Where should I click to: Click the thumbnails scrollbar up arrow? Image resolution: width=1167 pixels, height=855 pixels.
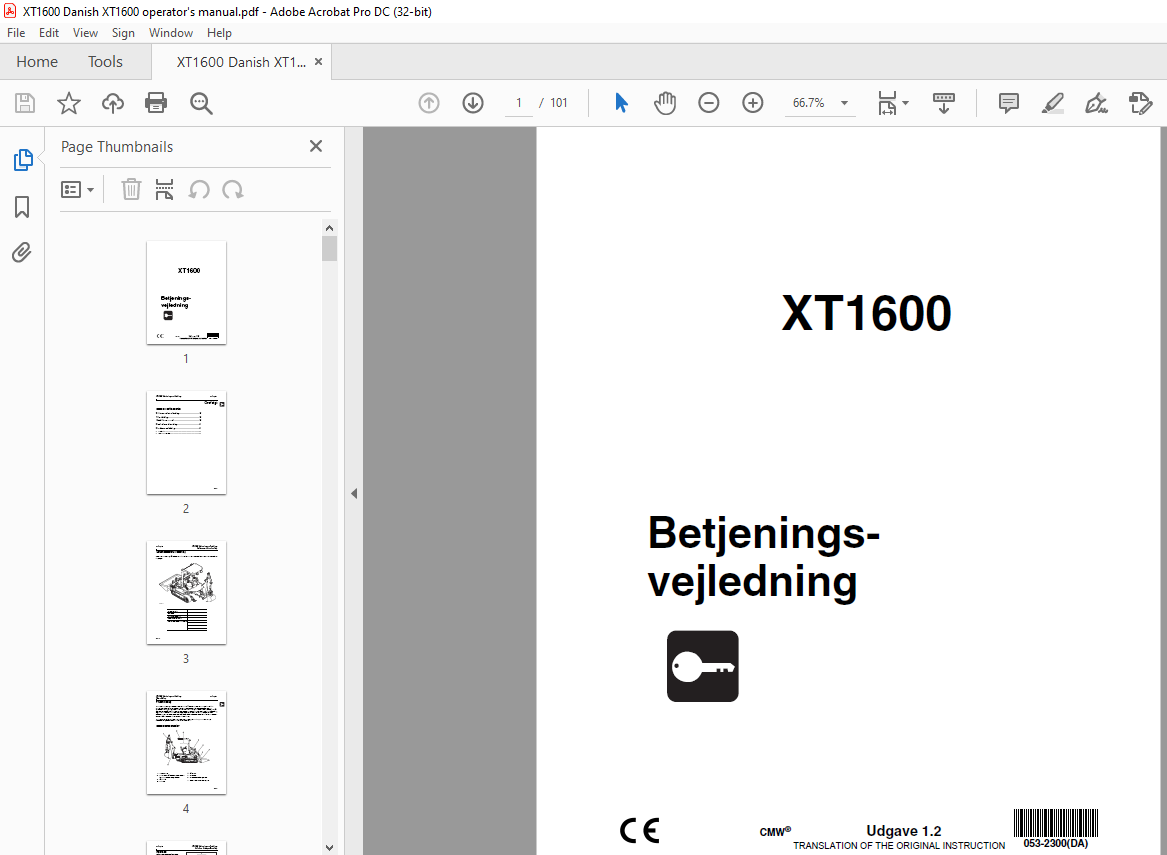(330, 228)
